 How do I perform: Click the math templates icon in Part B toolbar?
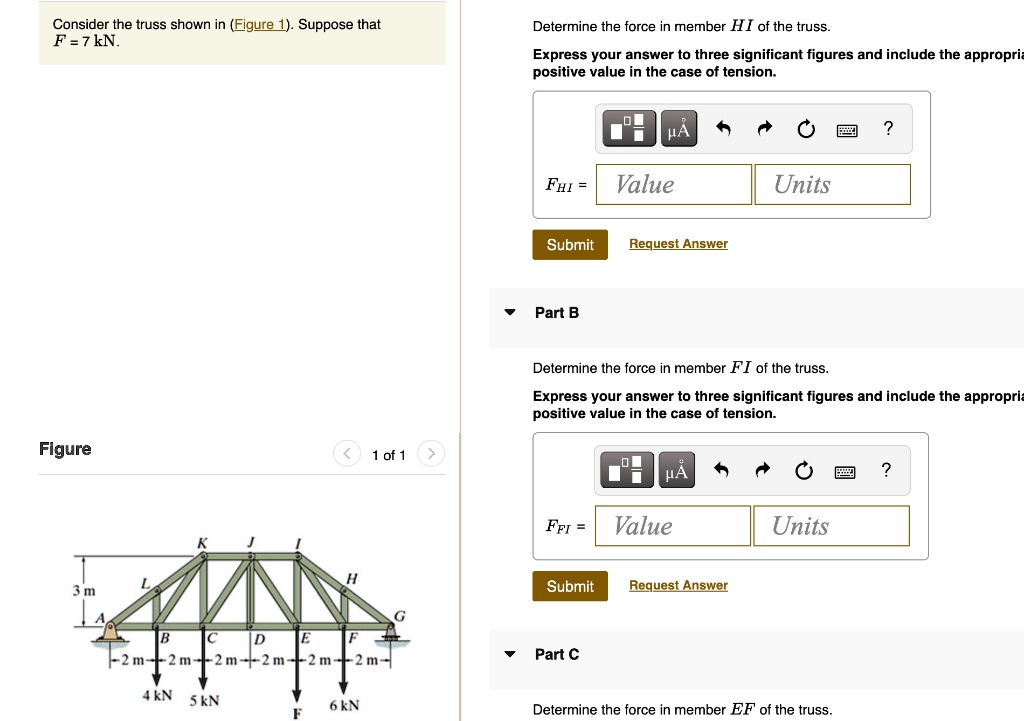click(627, 470)
